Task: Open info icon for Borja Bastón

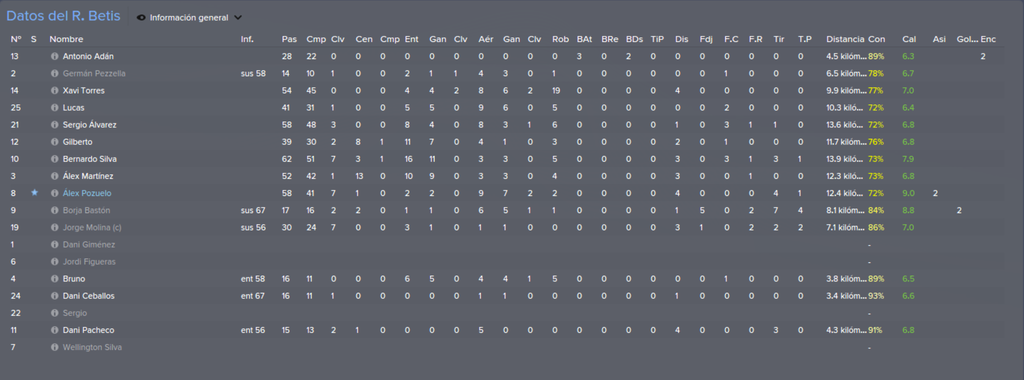Action: [x=55, y=210]
